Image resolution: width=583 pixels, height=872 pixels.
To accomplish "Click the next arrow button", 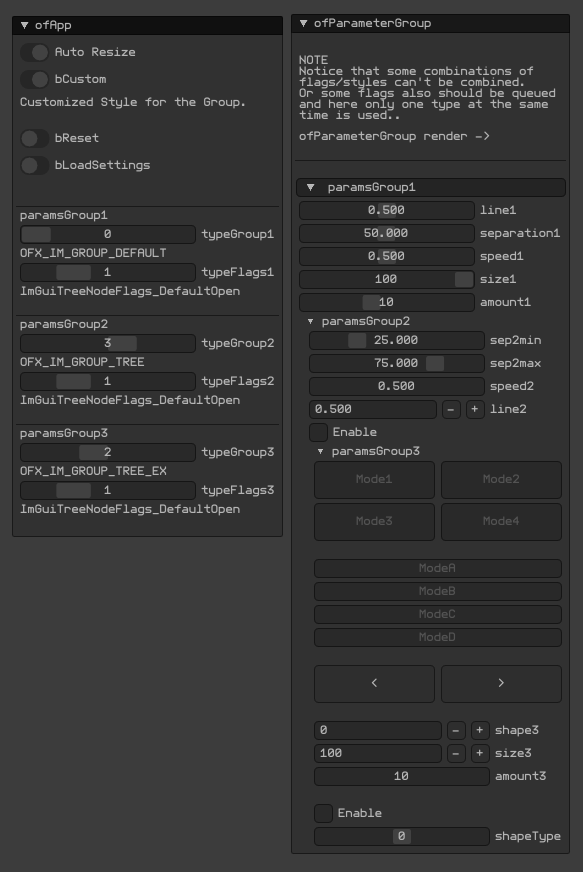I will point(501,683).
